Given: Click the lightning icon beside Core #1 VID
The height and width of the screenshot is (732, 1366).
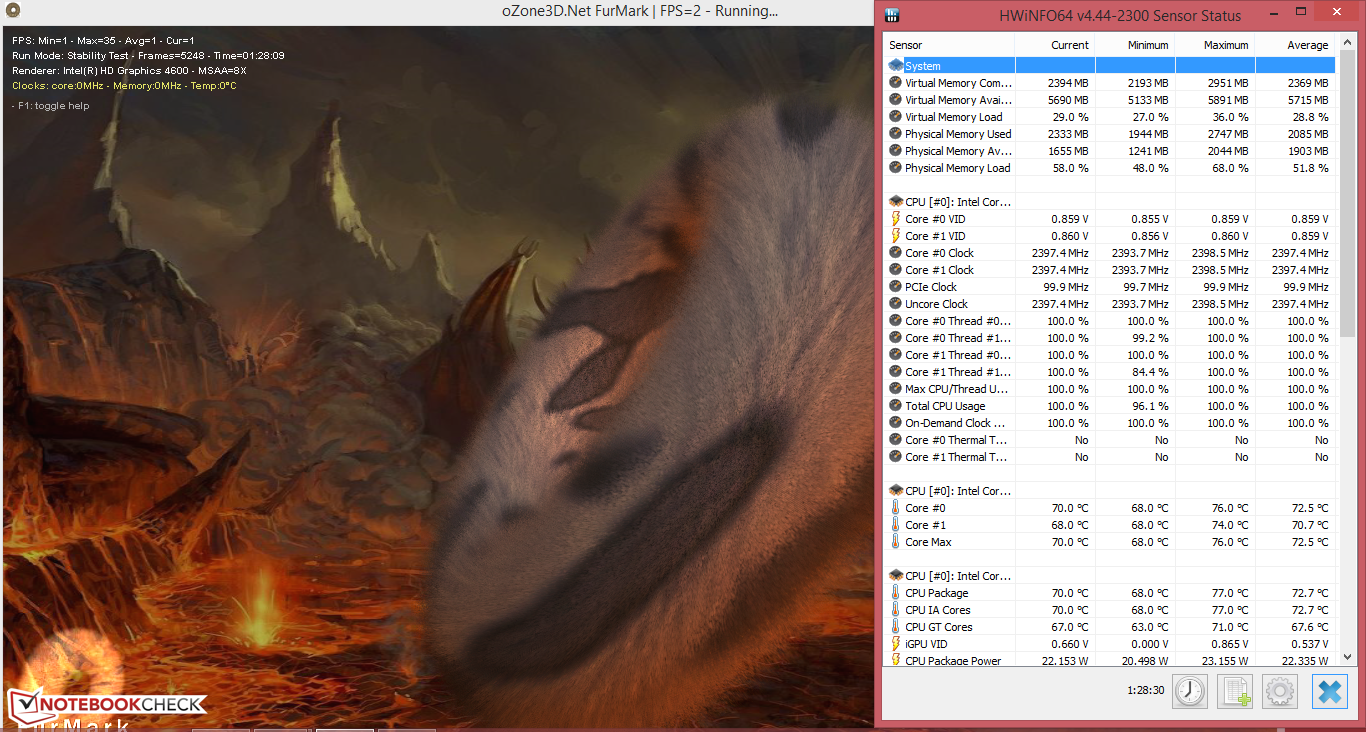Looking at the screenshot, I should (x=895, y=236).
